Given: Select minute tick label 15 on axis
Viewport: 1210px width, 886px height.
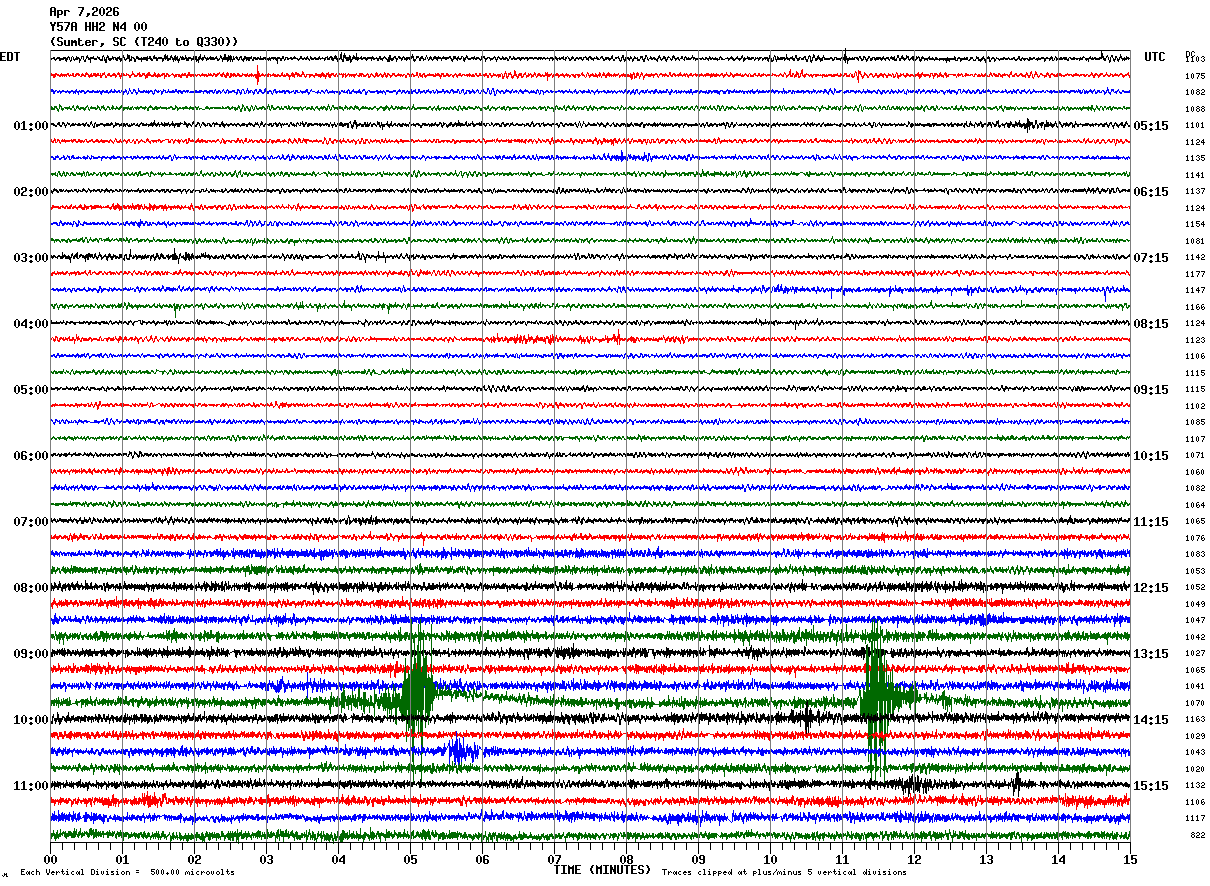Looking at the screenshot, I should click(1130, 859).
